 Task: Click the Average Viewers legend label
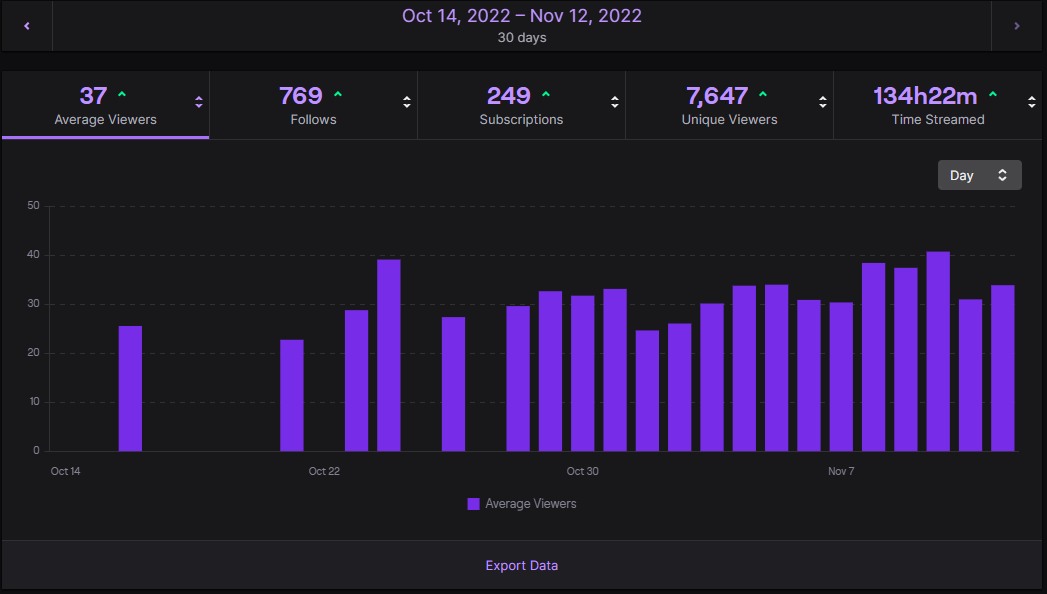531,504
